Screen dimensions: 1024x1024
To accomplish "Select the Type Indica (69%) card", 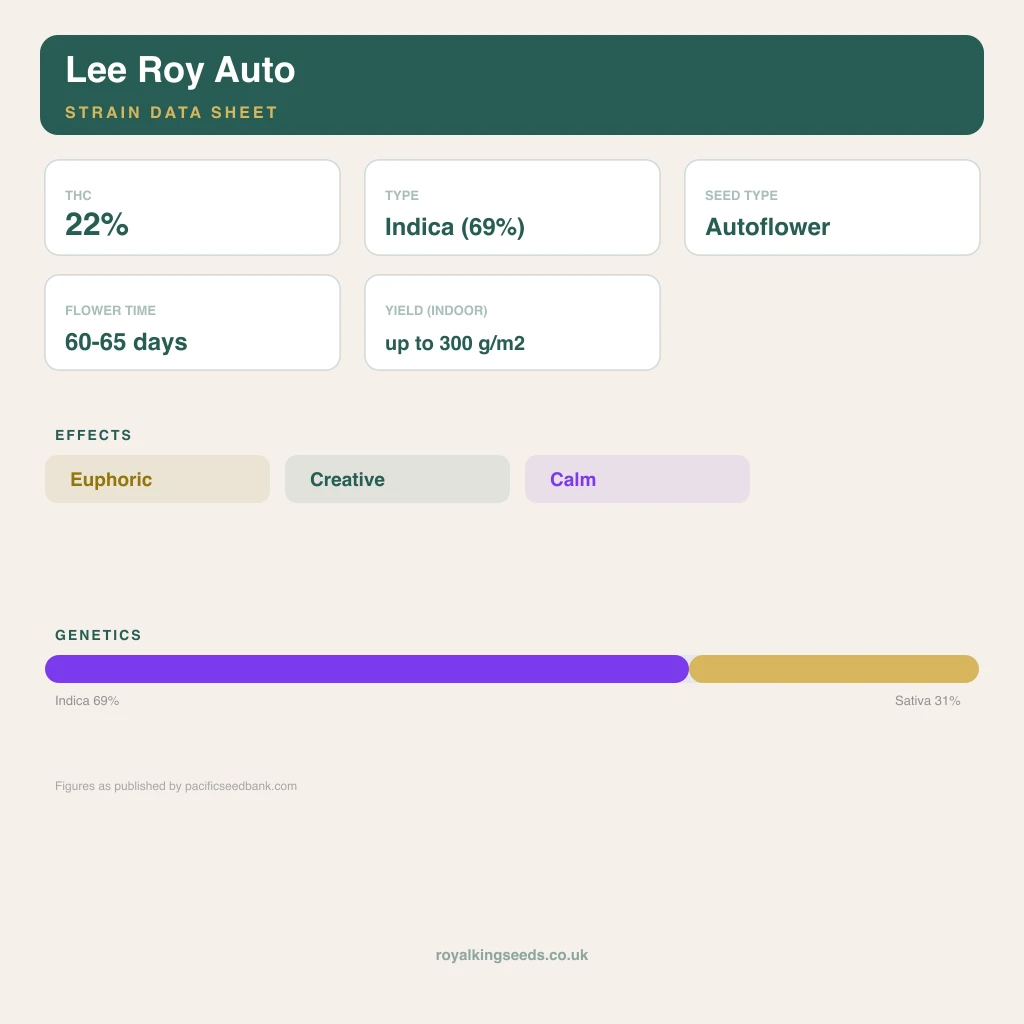I will point(513,208).
